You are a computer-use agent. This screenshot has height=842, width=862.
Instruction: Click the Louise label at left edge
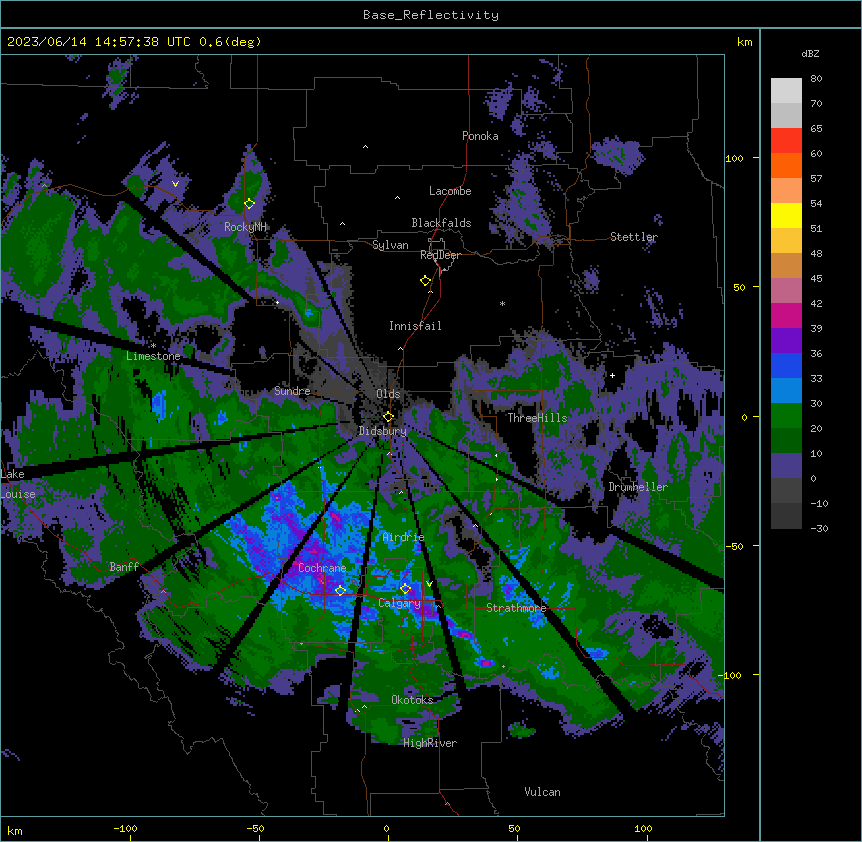point(18,495)
